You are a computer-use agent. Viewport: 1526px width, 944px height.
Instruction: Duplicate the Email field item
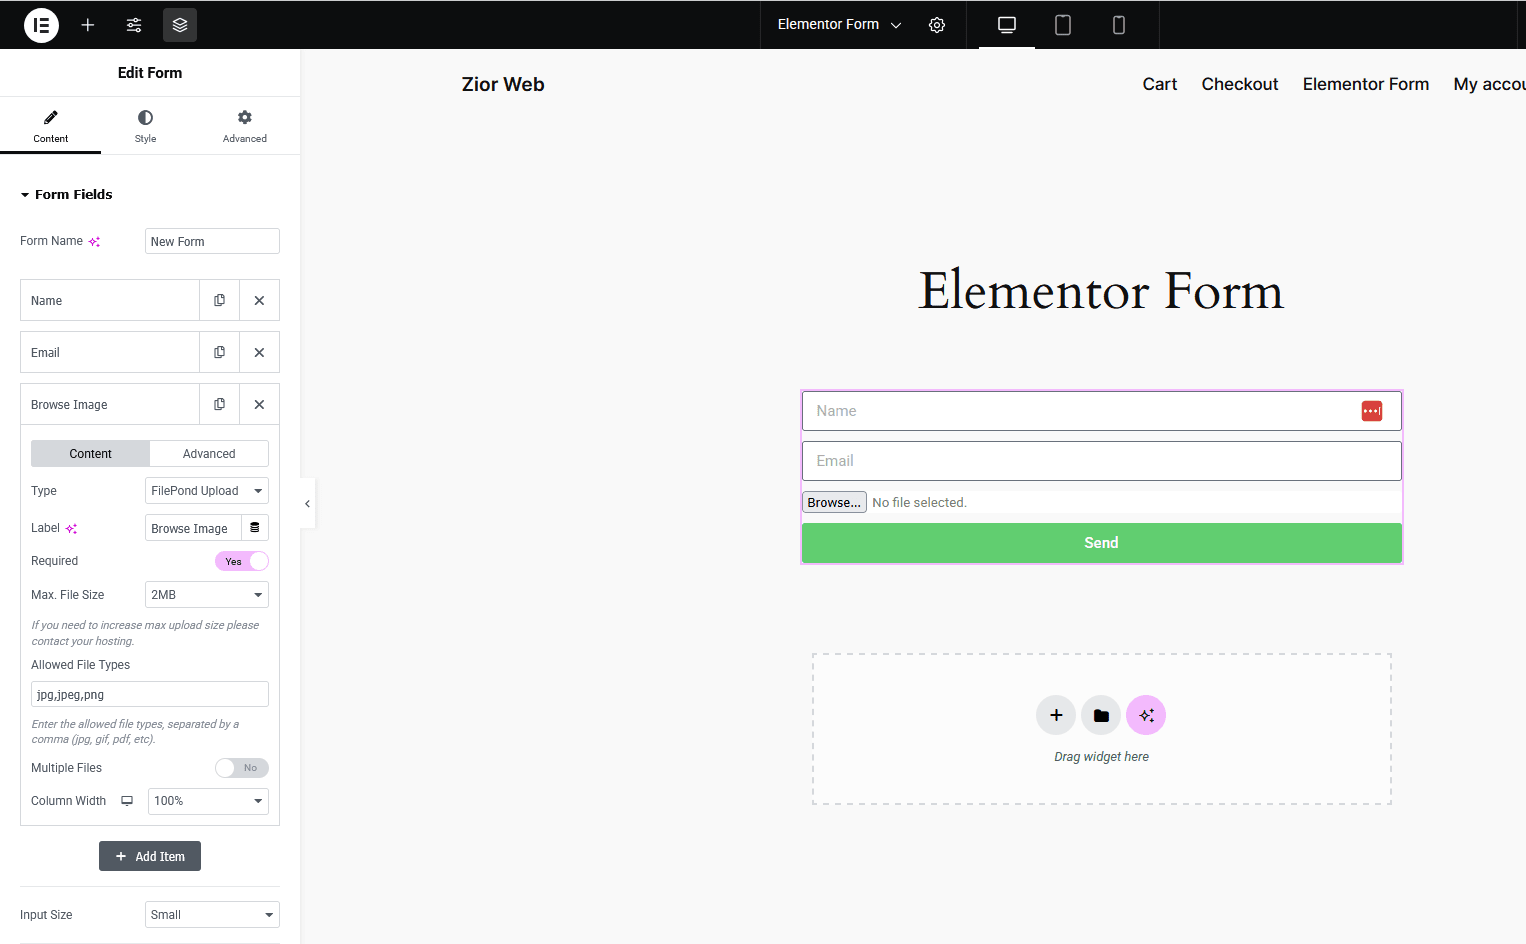point(219,352)
